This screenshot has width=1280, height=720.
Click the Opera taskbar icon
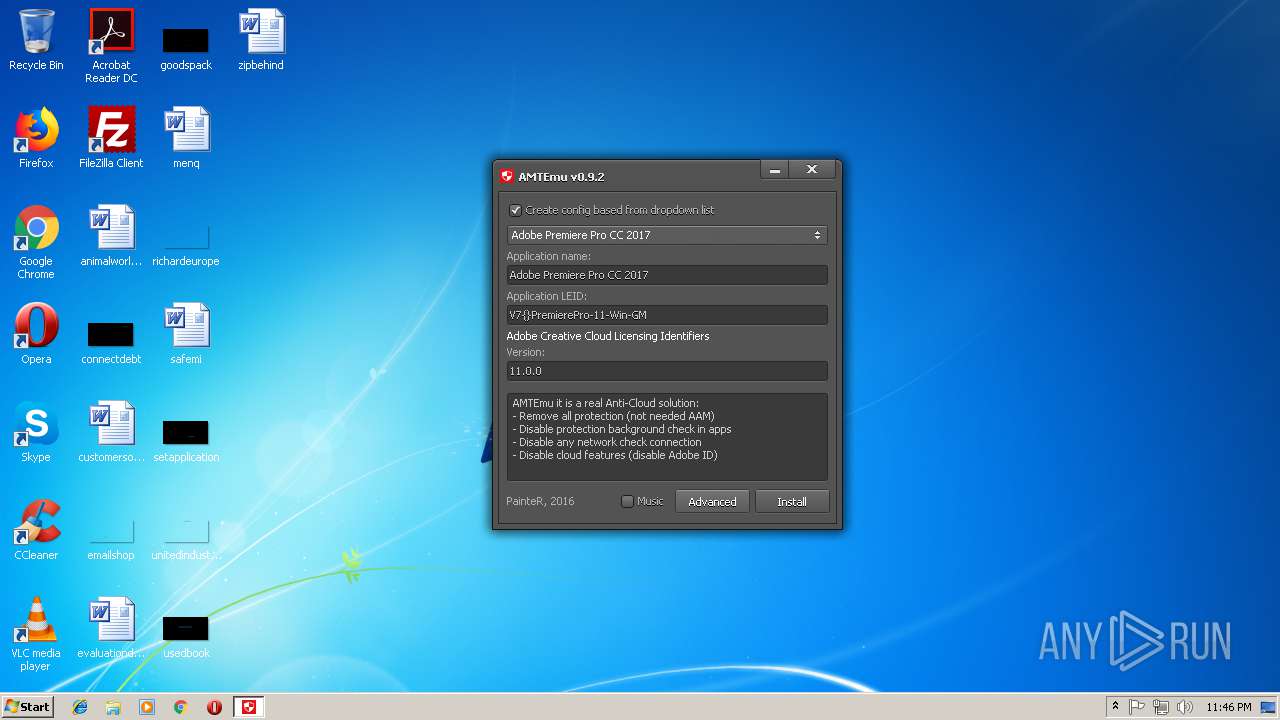(x=214, y=707)
